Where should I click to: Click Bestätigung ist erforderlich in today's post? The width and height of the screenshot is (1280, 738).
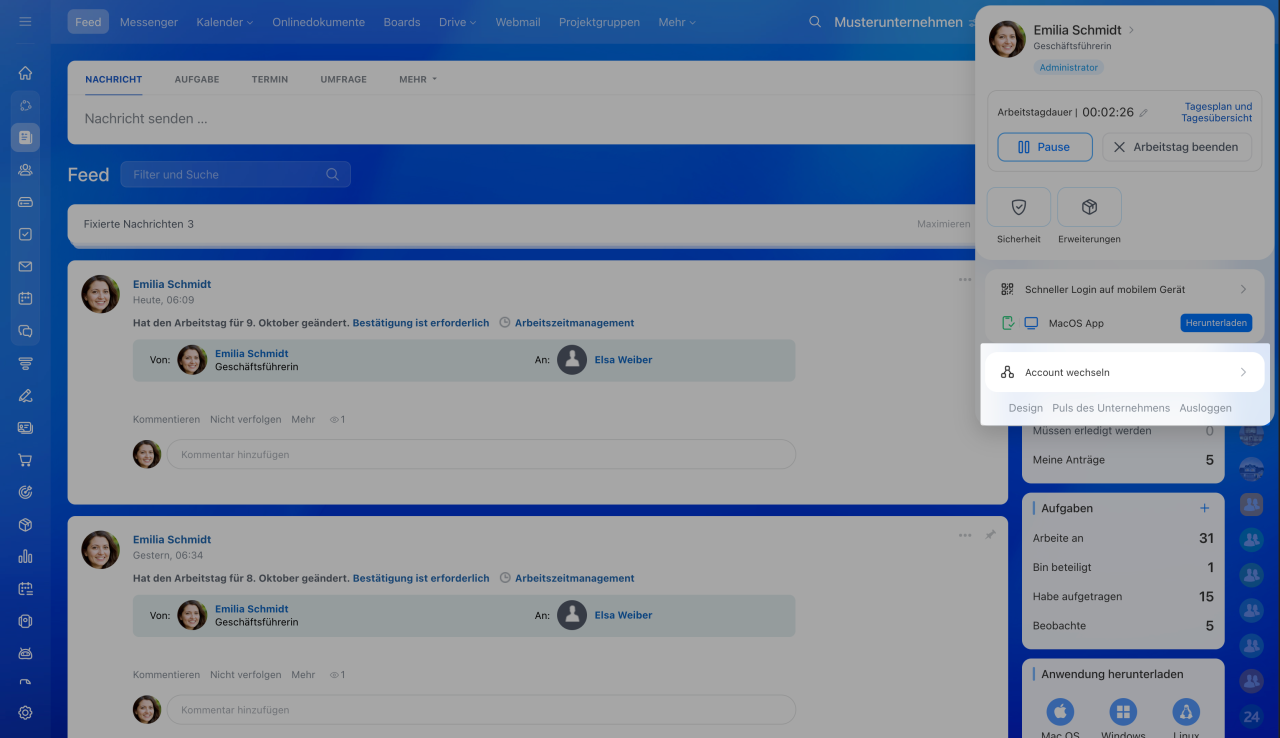click(x=421, y=323)
